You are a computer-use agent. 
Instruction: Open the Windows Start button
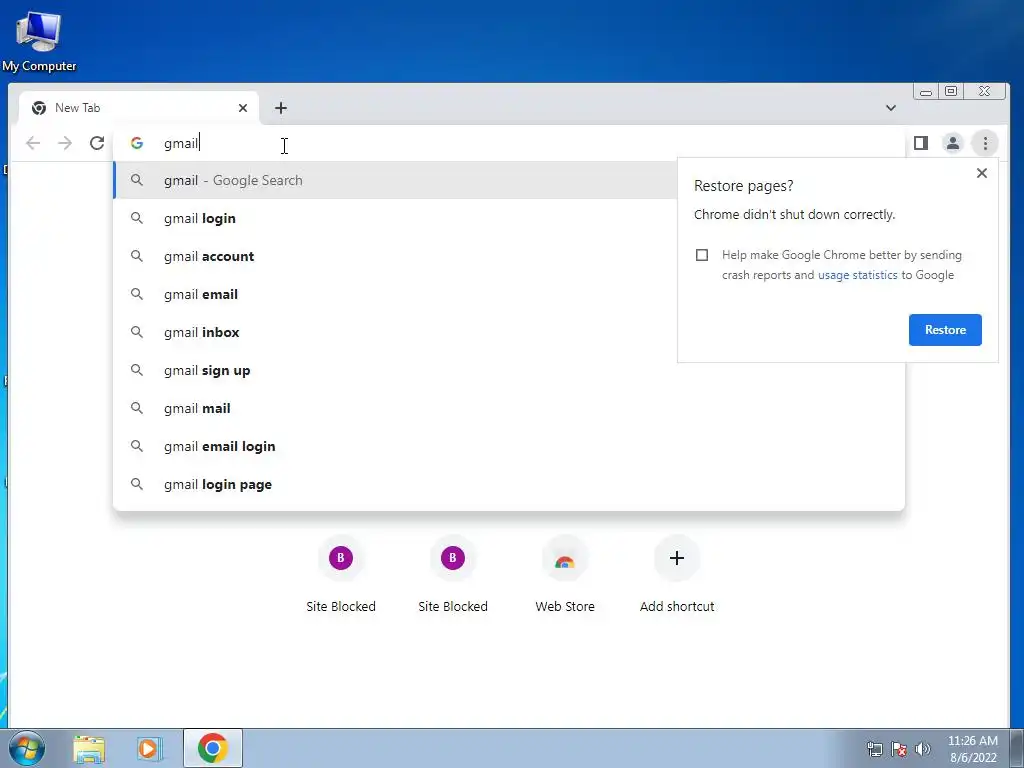(x=27, y=748)
